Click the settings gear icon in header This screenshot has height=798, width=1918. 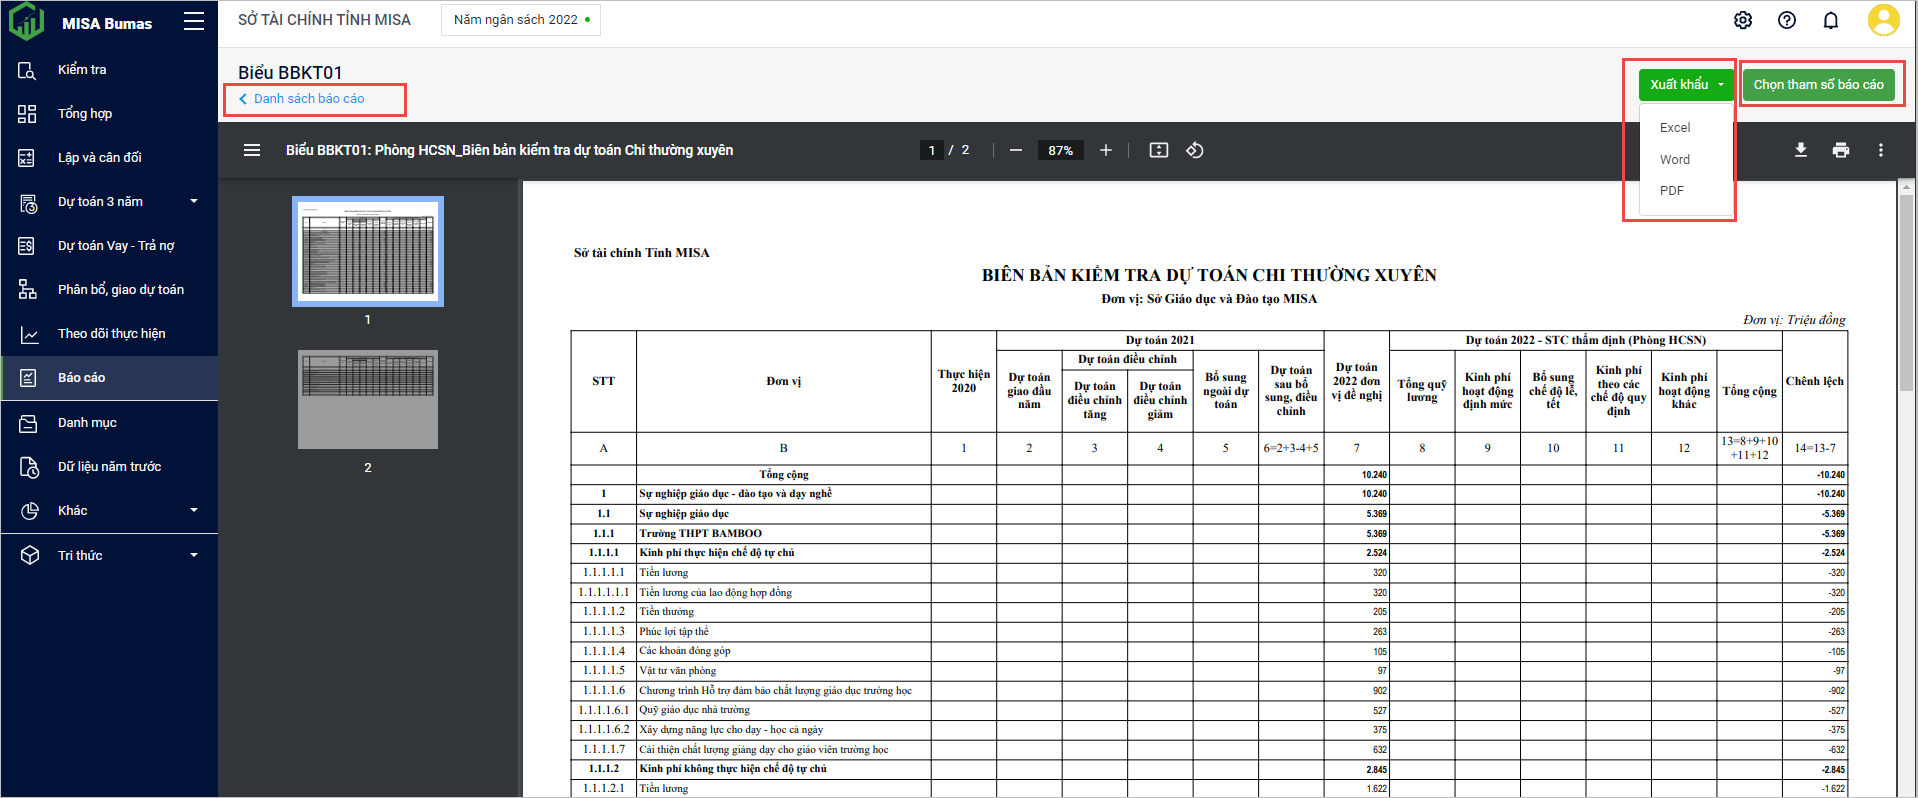click(x=1743, y=20)
